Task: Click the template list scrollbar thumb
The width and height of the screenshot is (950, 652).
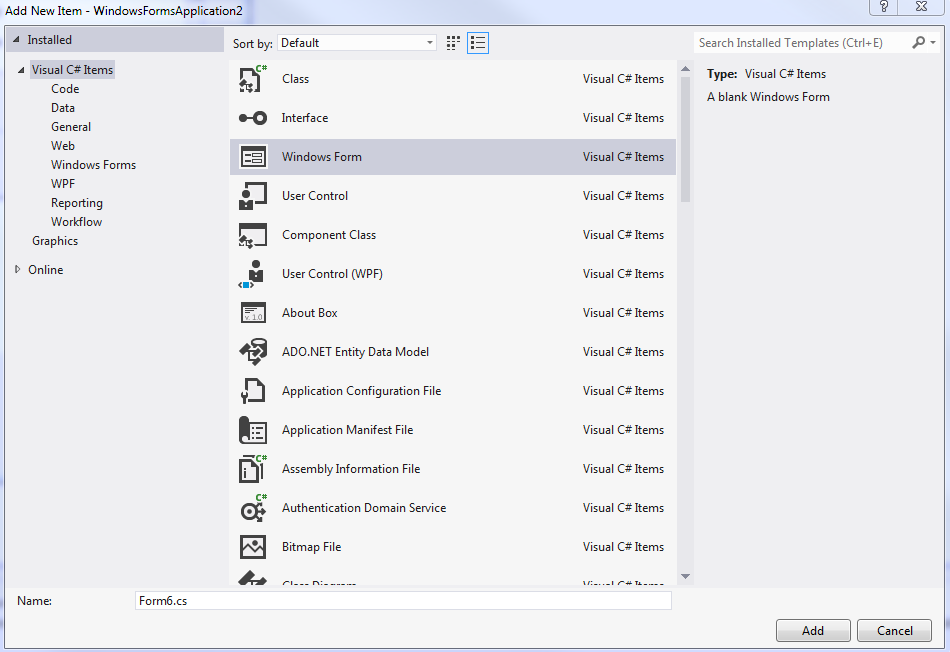Action: (685, 140)
